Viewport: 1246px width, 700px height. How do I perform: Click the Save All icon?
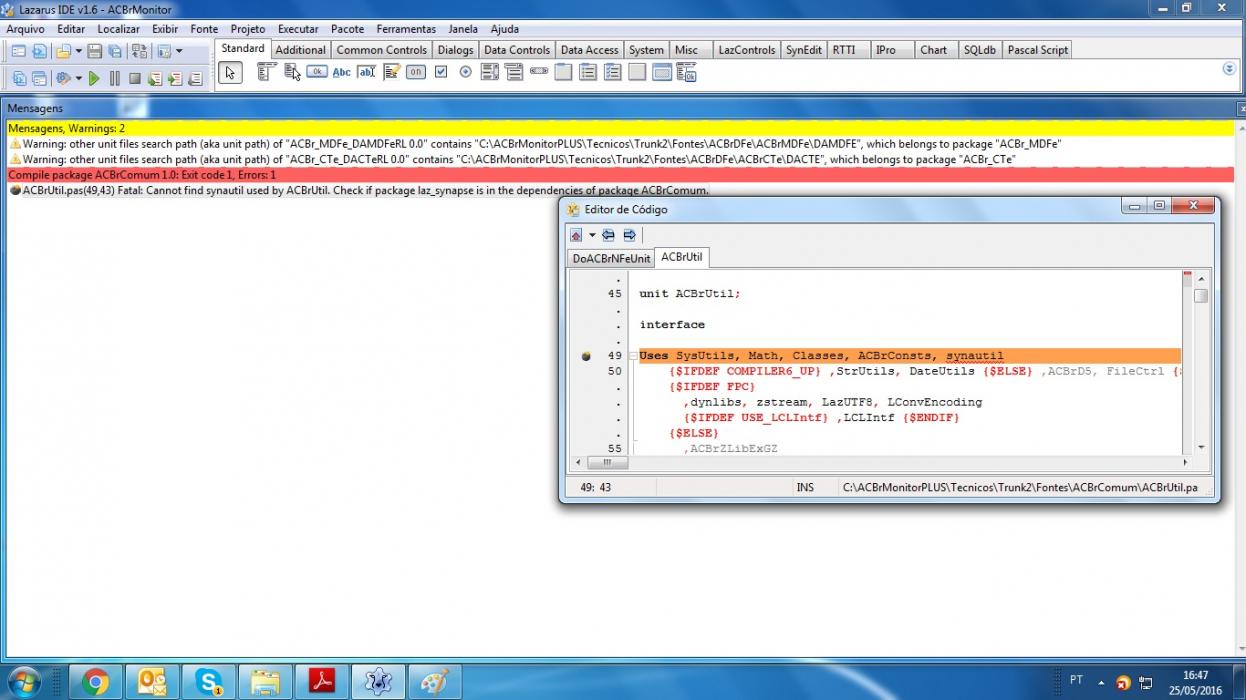pyautogui.click(x=116, y=51)
